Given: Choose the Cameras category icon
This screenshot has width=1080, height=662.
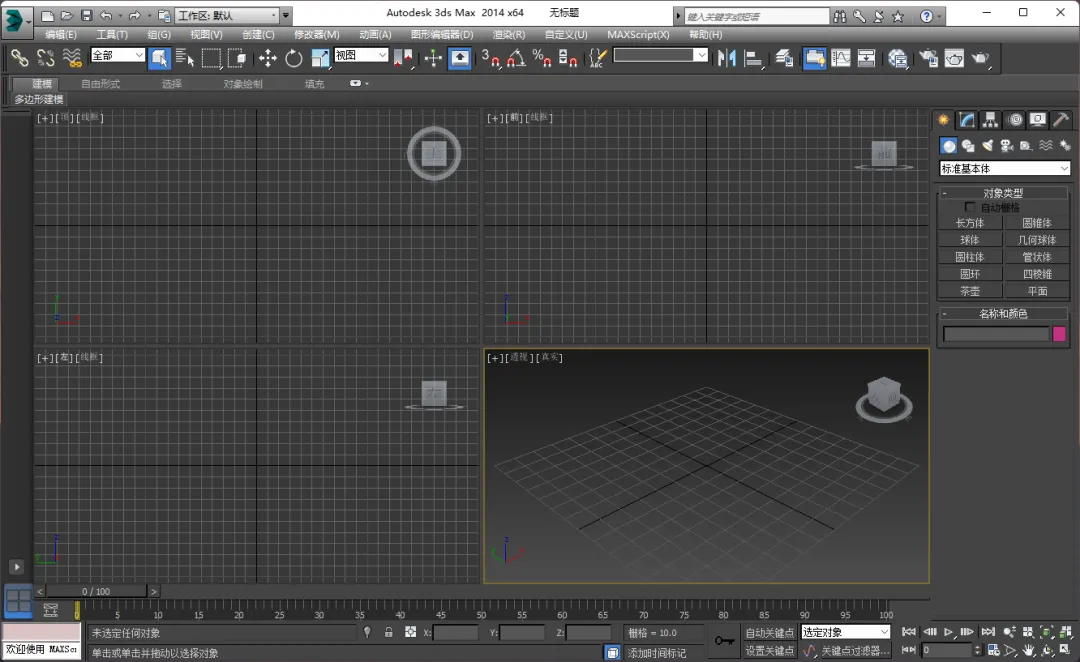Looking at the screenshot, I should point(1006,146).
